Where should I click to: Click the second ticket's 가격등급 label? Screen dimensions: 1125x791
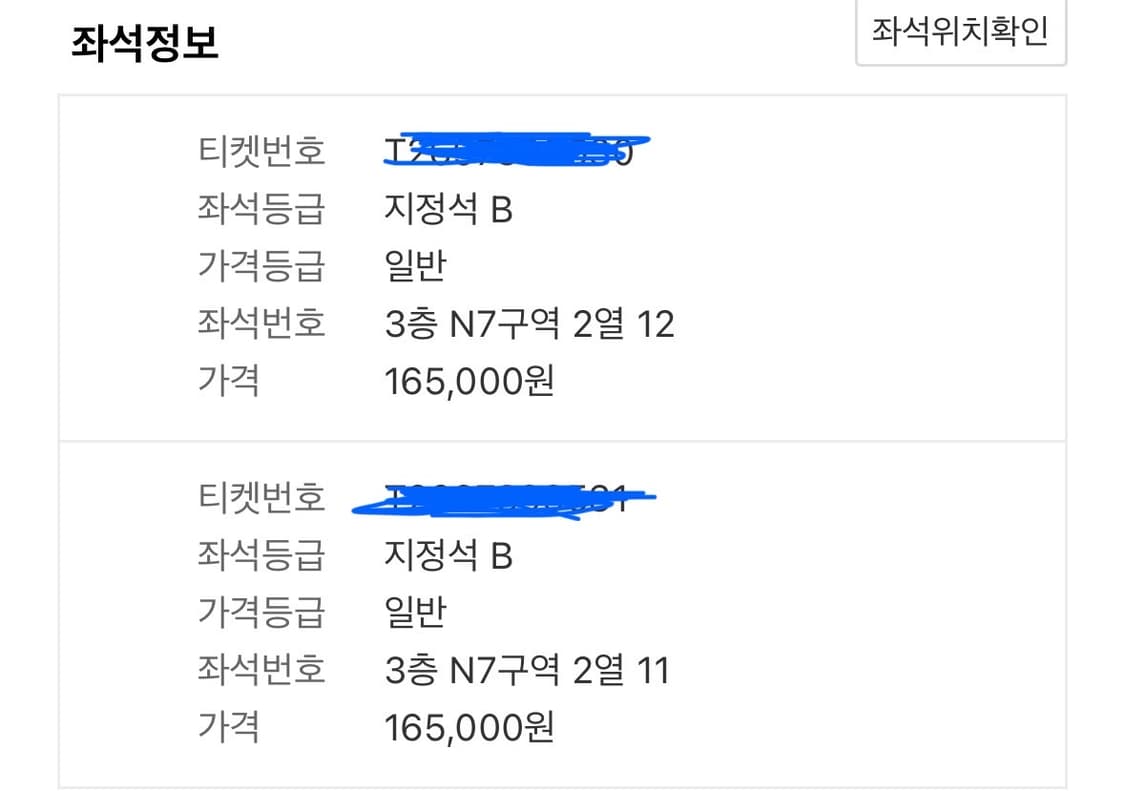tap(262, 613)
